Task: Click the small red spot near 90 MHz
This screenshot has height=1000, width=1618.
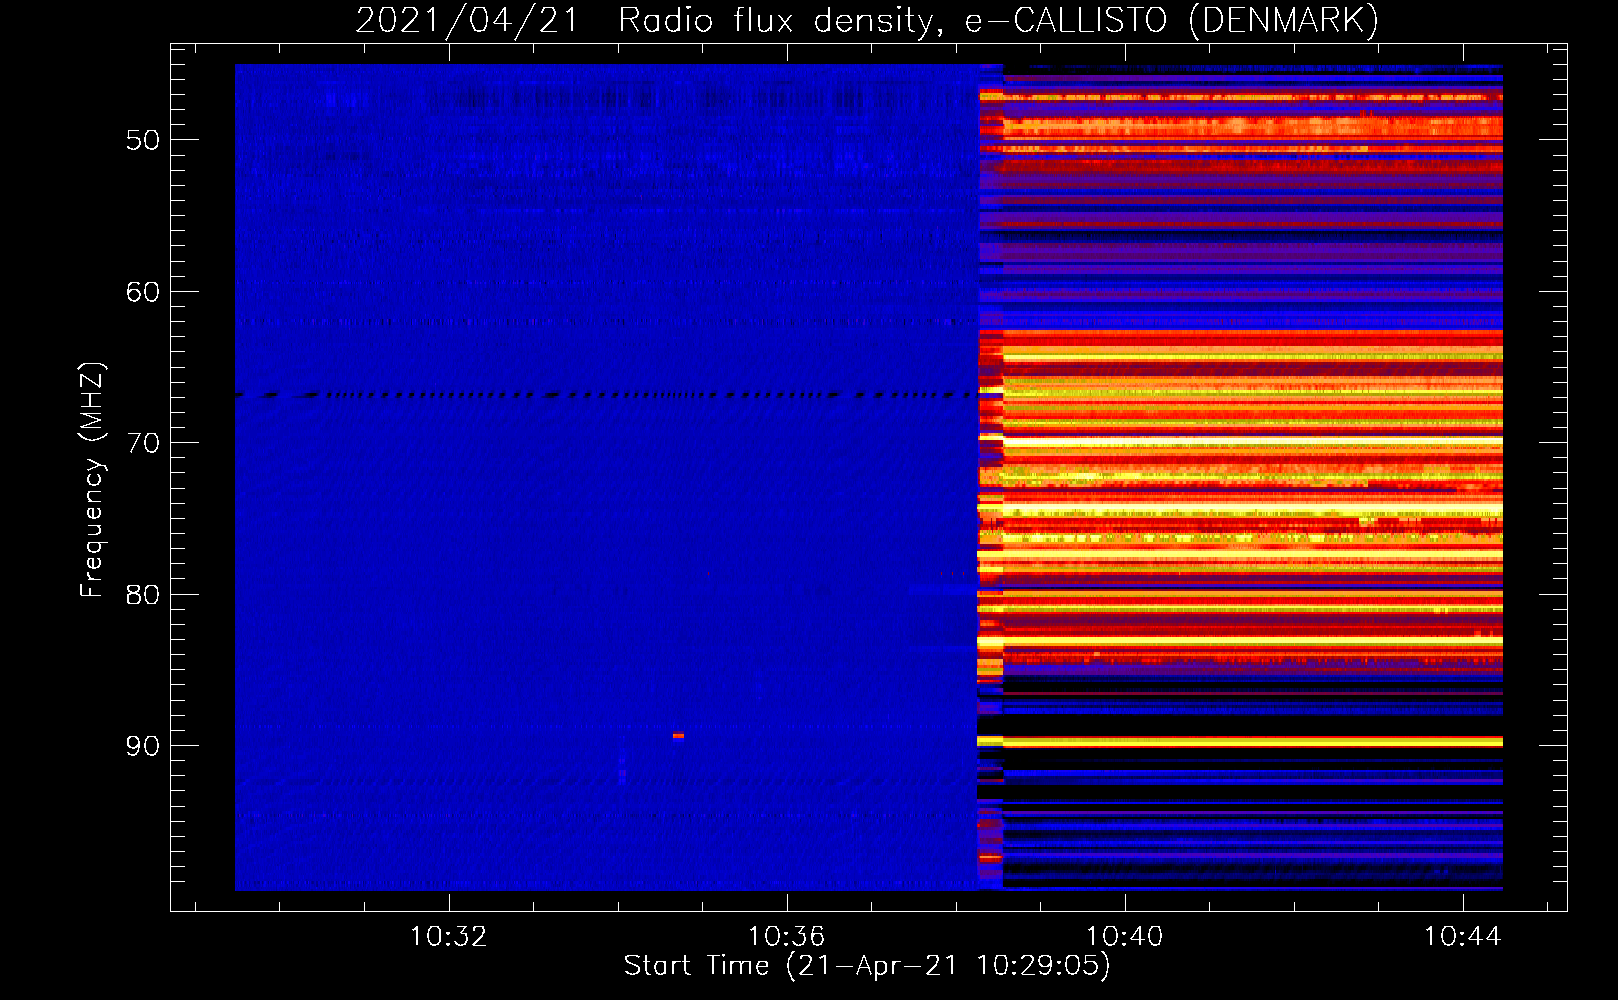Action: pyautogui.click(x=678, y=736)
